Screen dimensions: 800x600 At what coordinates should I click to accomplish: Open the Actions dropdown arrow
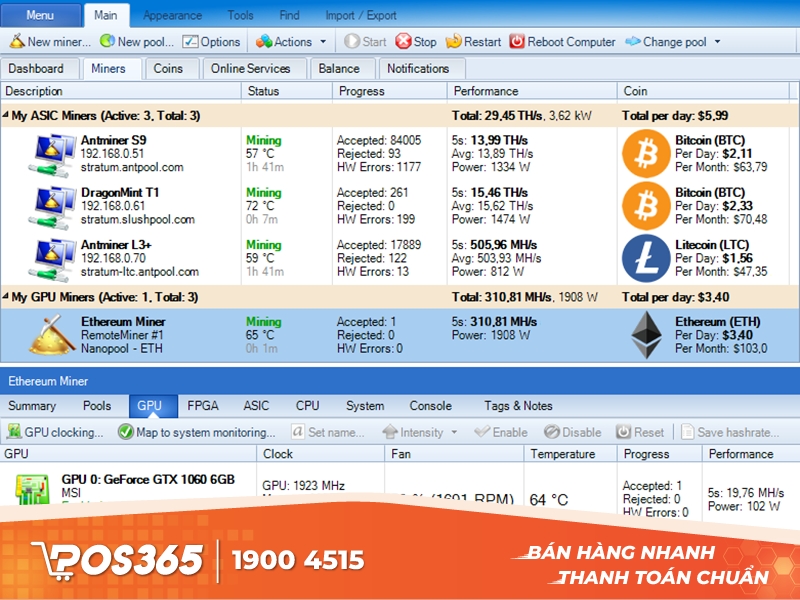(x=323, y=42)
